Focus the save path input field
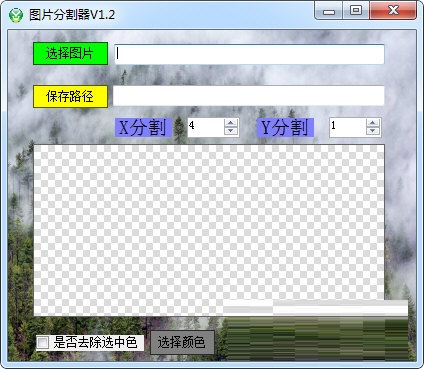This screenshot has width=424, height=369. (x=249, y=96)
